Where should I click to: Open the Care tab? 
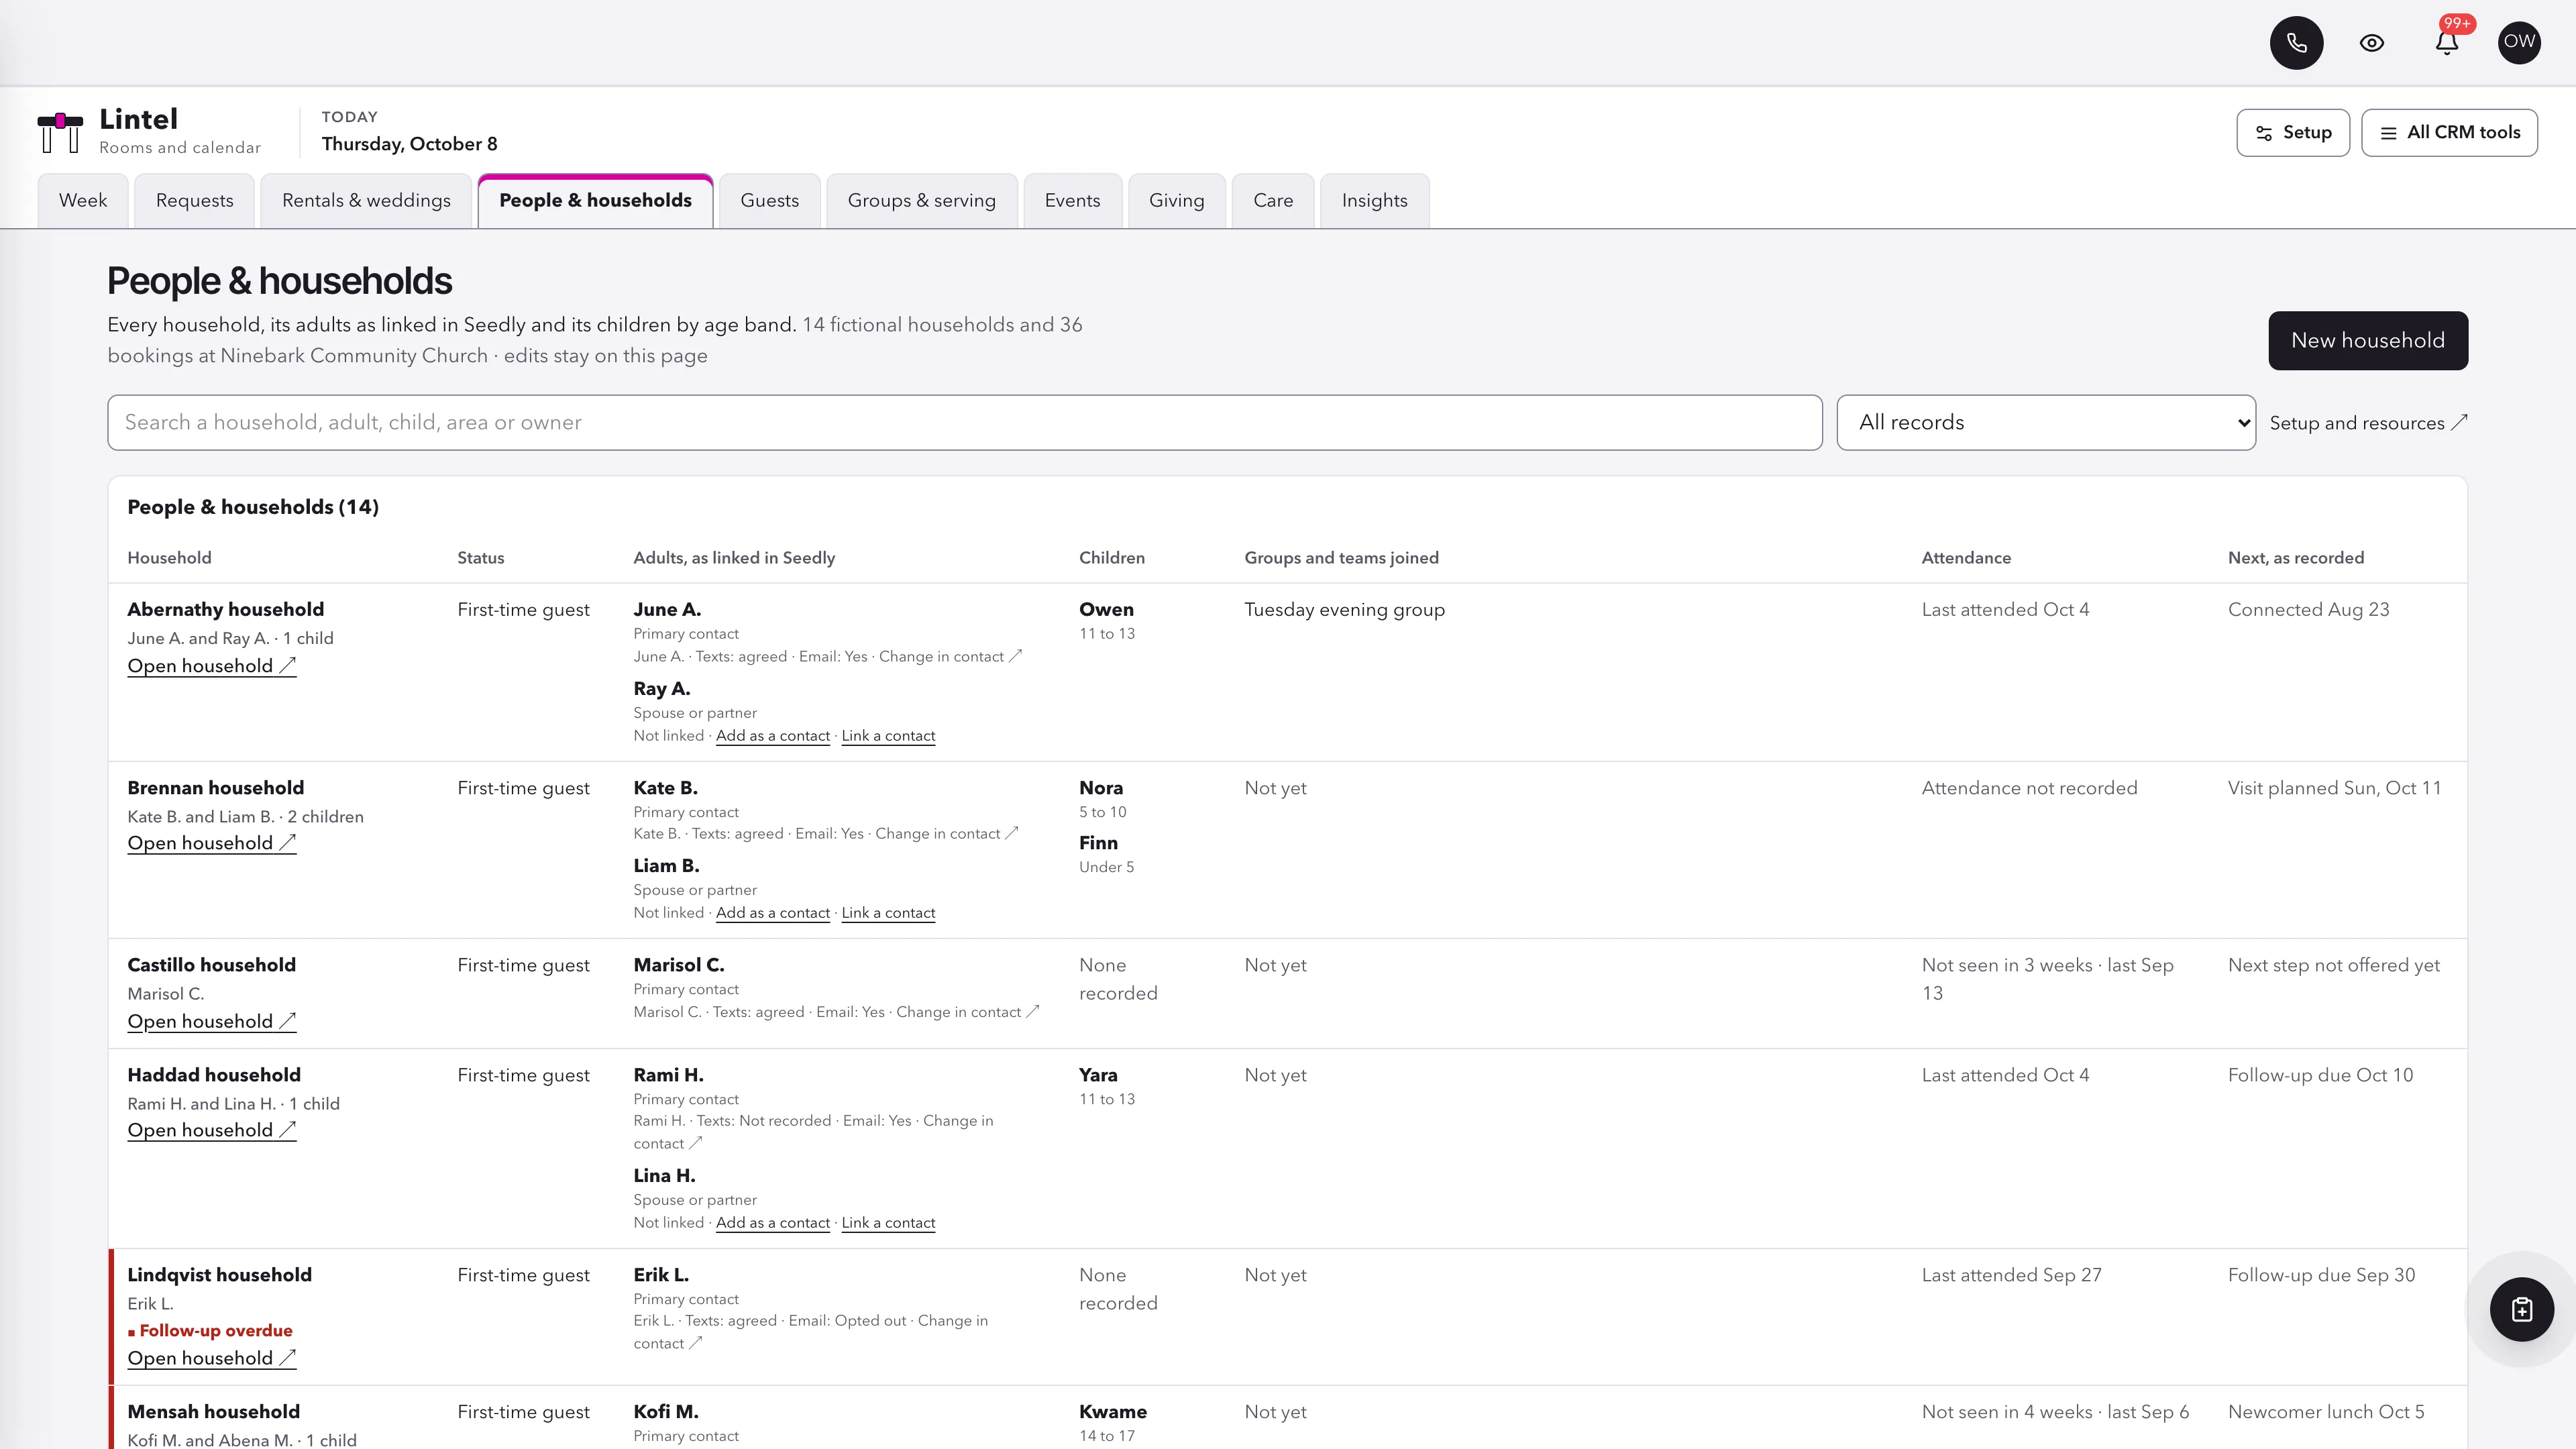[x=1273, y=201]
